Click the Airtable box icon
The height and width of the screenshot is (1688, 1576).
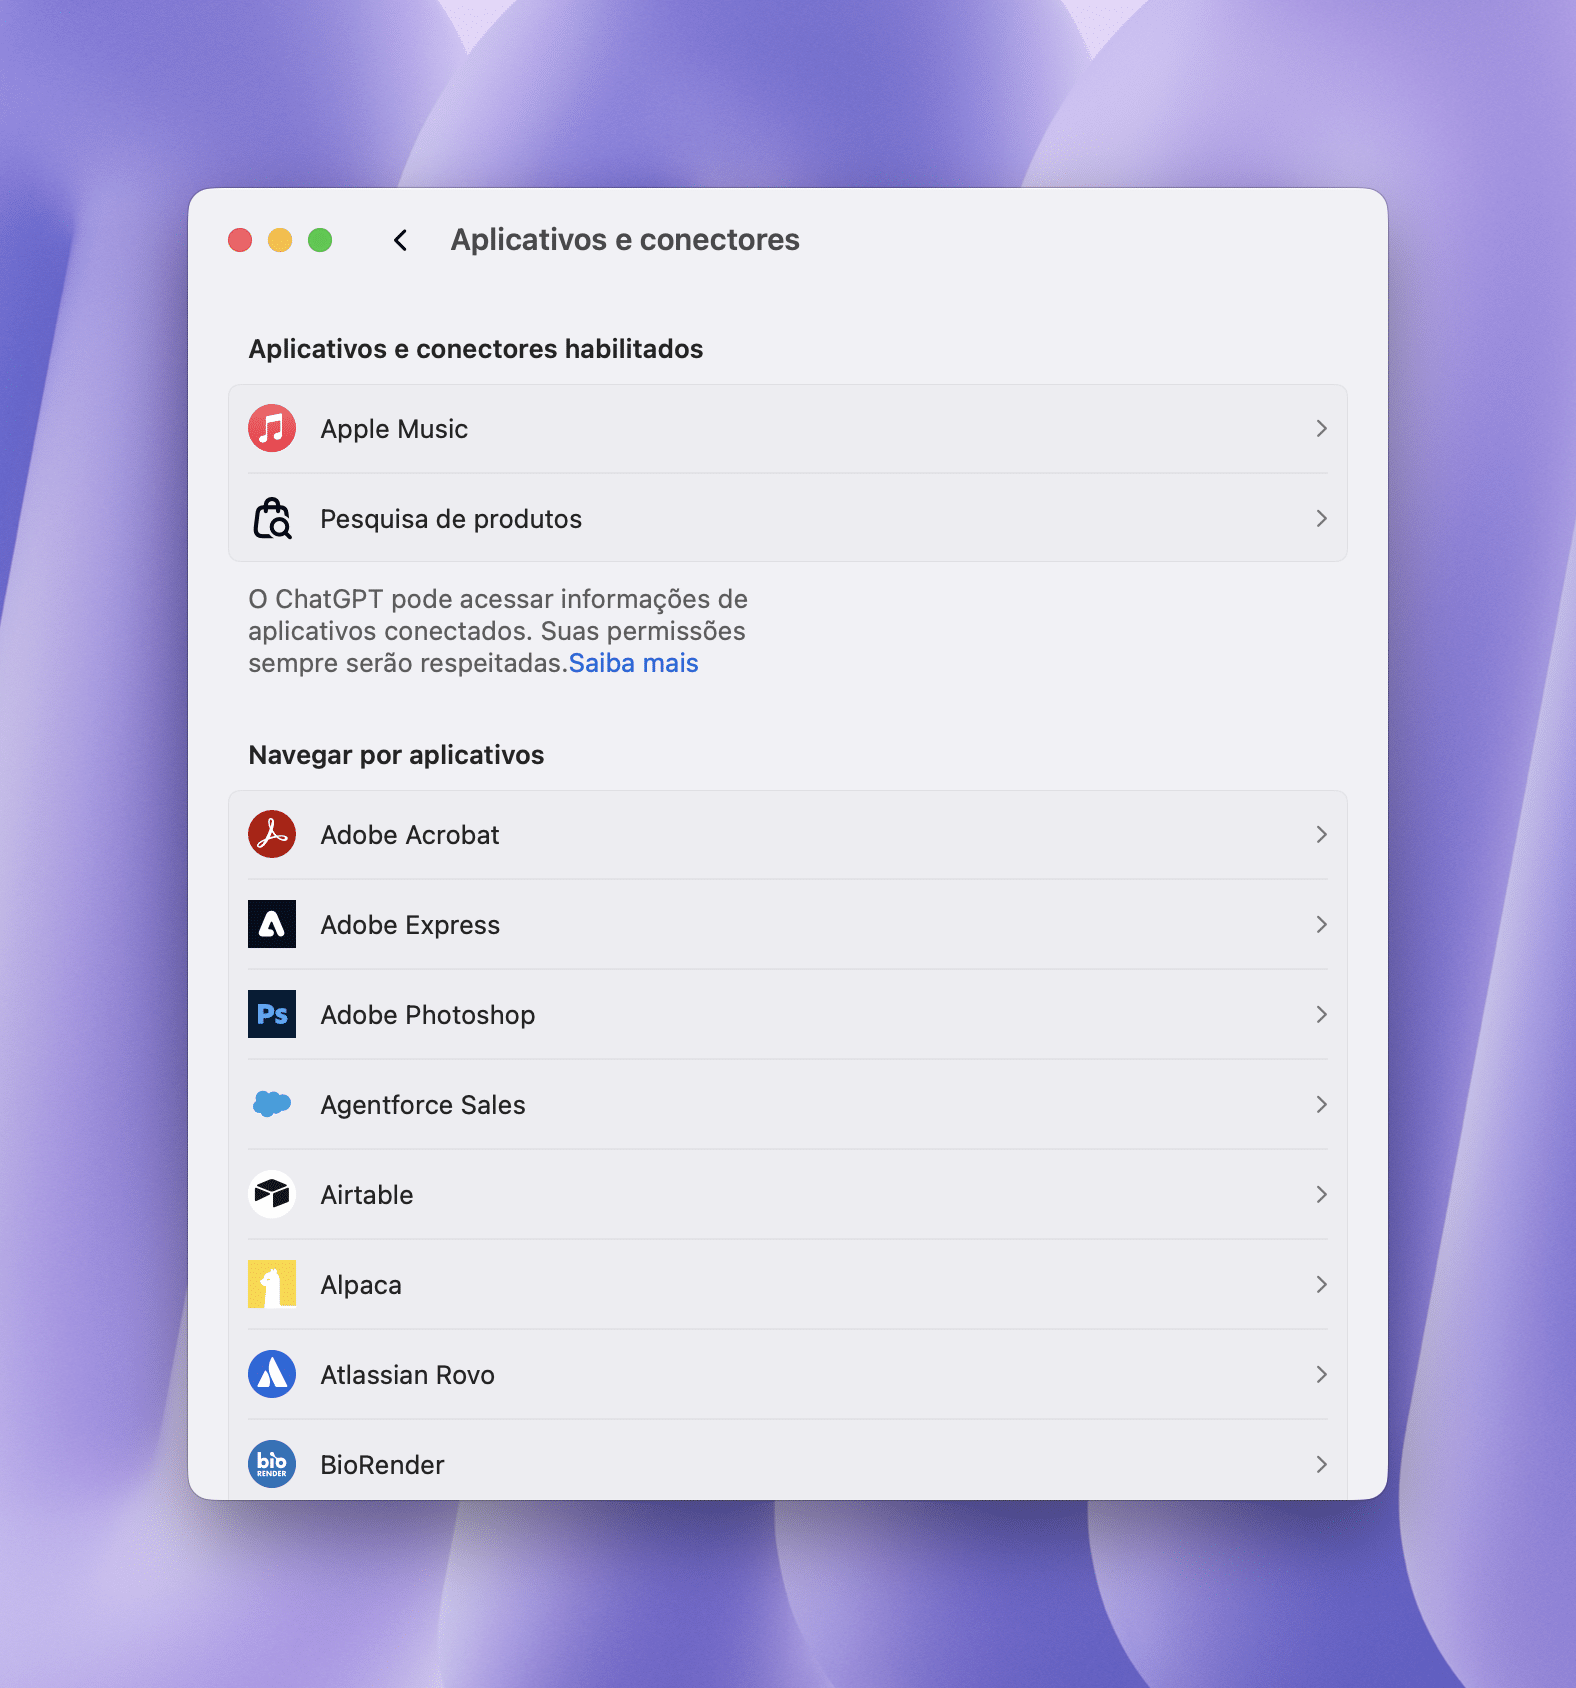[272, 1195]
